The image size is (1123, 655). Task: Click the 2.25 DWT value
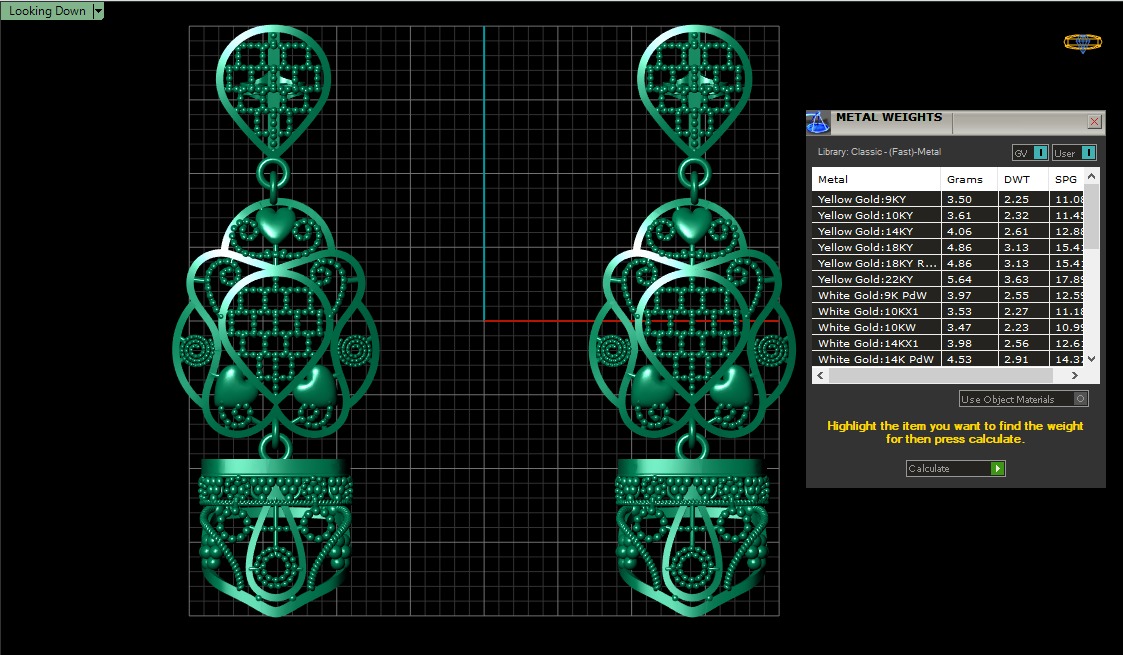point(1016,199)
